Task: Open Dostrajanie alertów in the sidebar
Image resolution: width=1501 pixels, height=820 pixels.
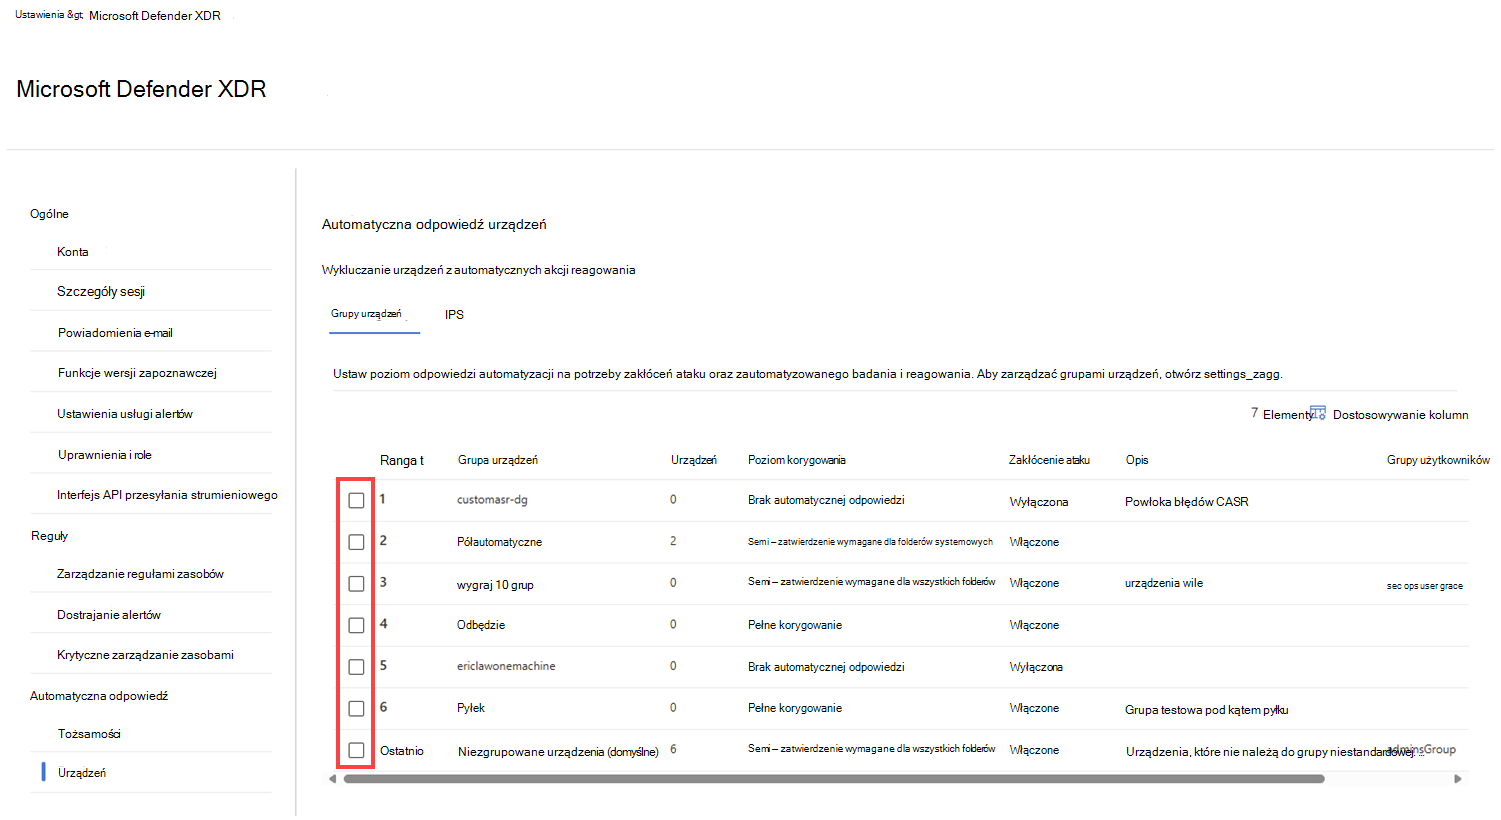Action: click(109, 615)
